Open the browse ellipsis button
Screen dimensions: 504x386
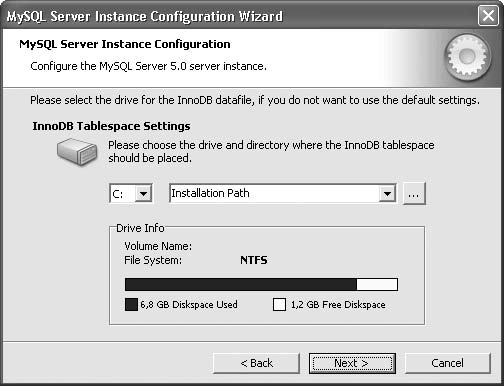[x=414, y=194]
